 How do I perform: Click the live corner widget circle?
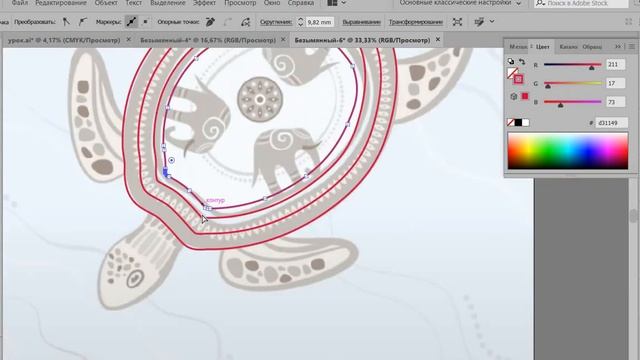point(171,160)
